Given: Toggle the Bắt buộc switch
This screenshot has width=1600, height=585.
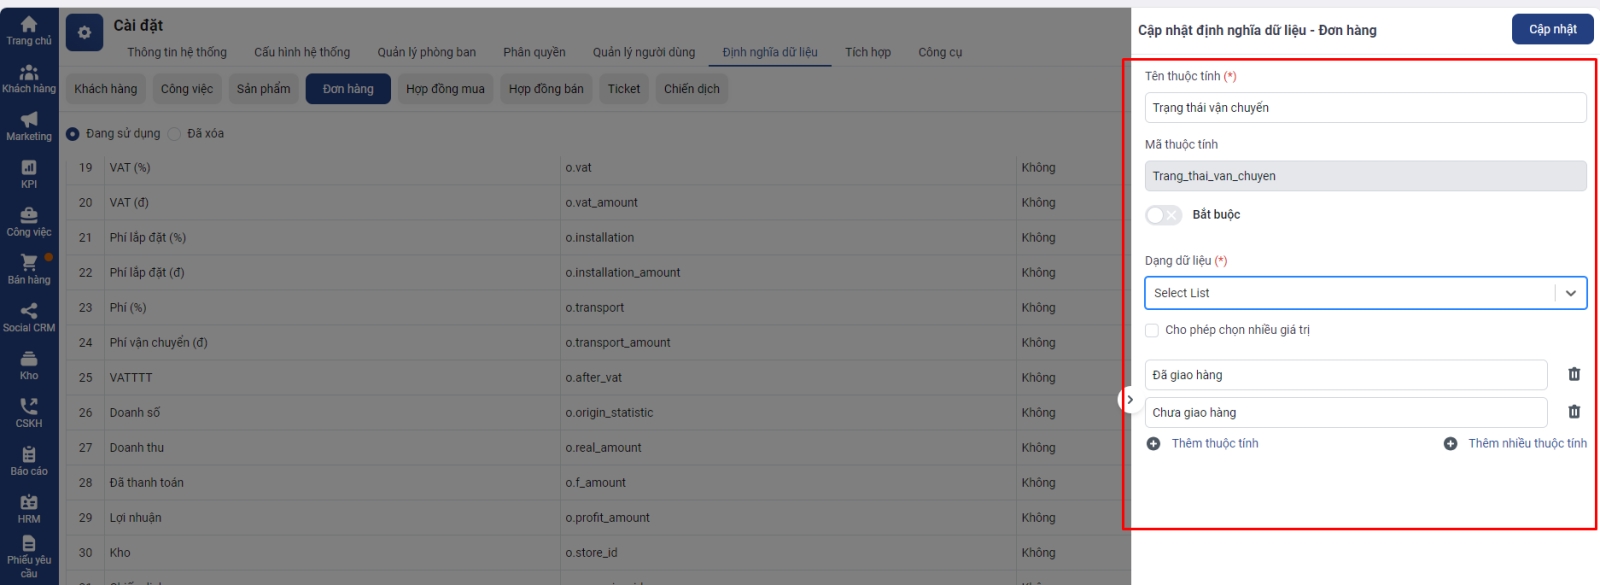Looking at the screenshot, I should pyautogui.click(x=1163, y=215).
